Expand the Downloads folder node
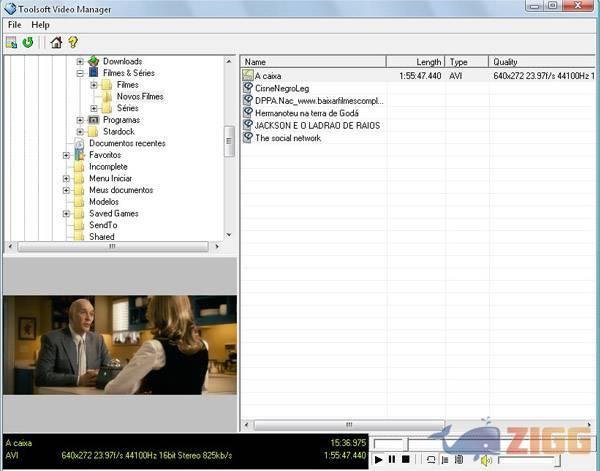 (x=79, y=62)
